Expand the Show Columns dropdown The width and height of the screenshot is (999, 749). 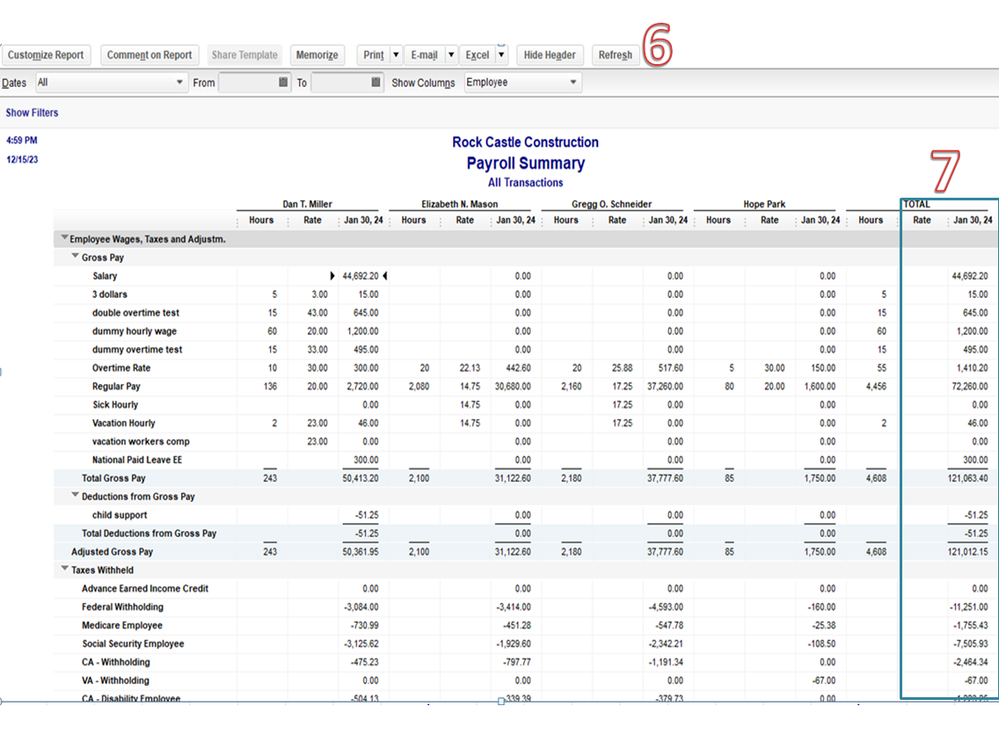coord(573,83)
